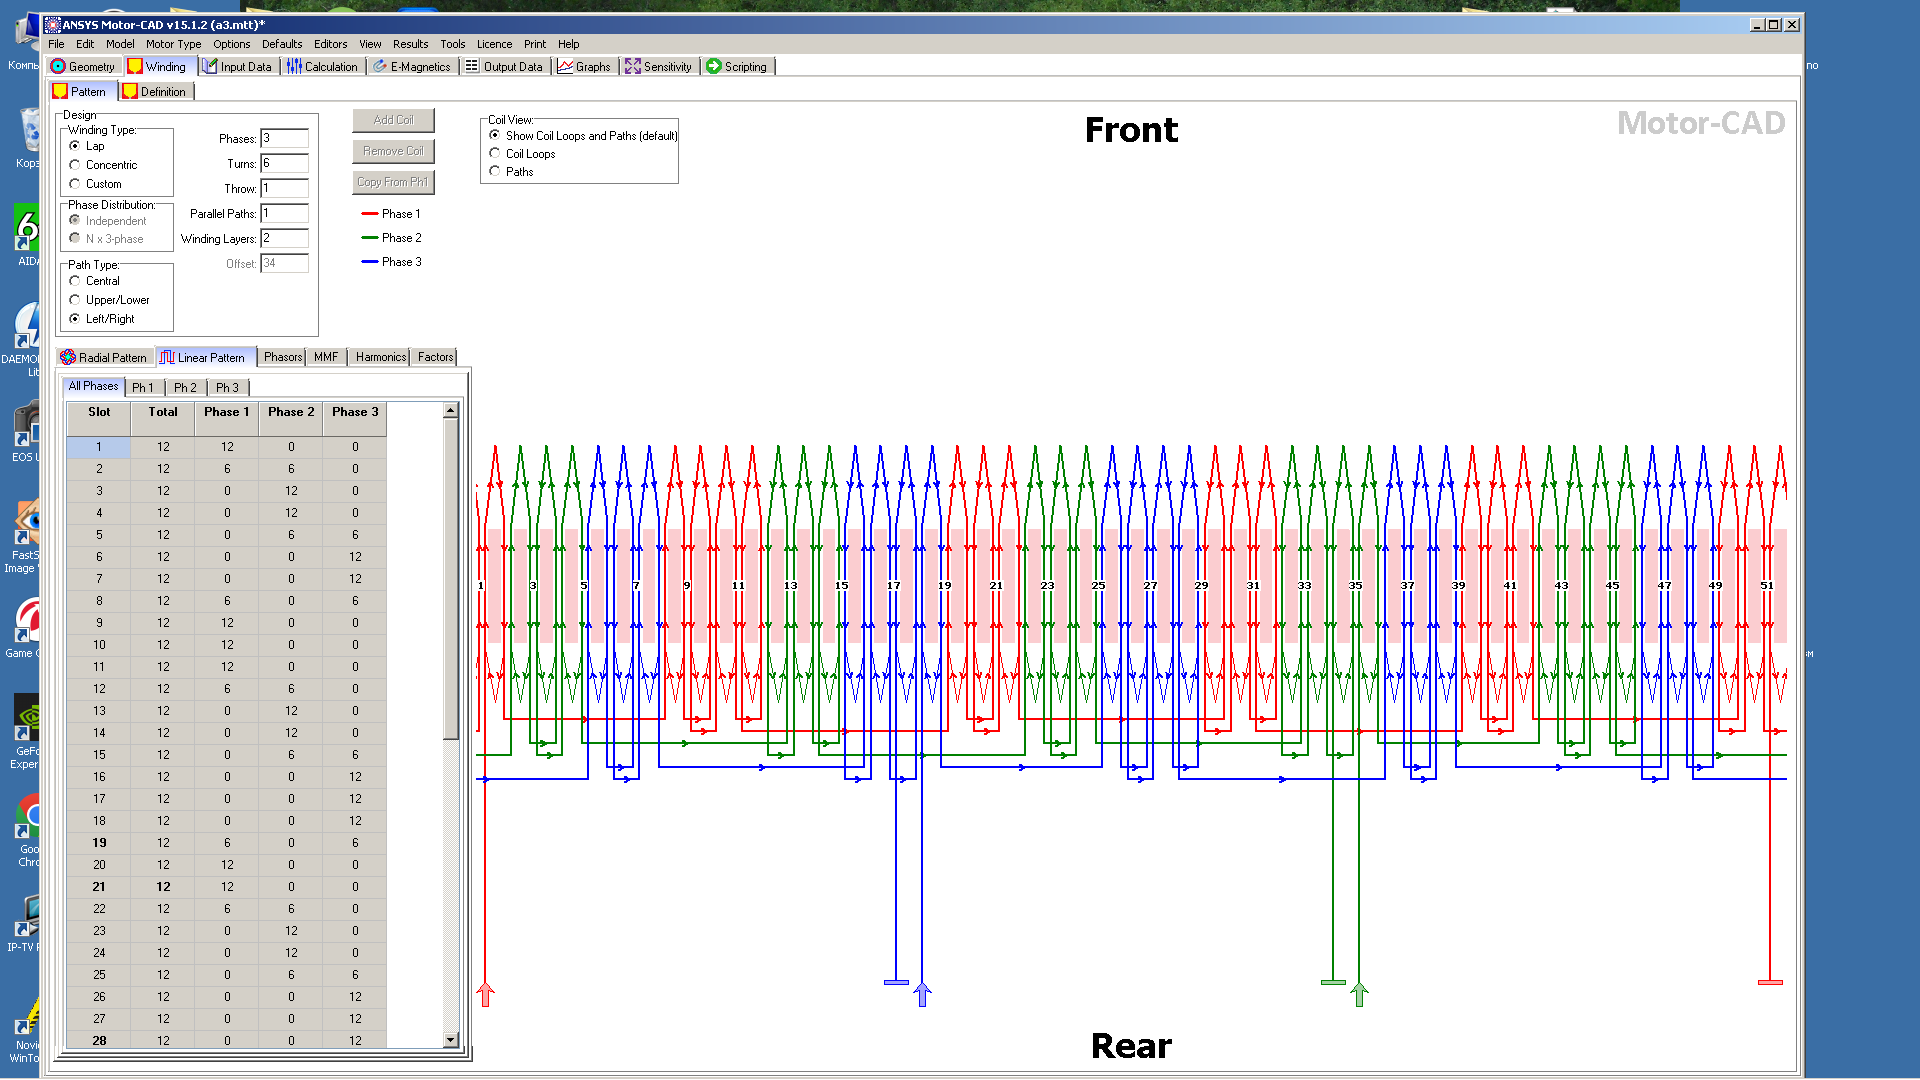Click the red Phase 1 output terminal
Viewport: 1920px width, 1080px height.
click(x=1770, y=982)
